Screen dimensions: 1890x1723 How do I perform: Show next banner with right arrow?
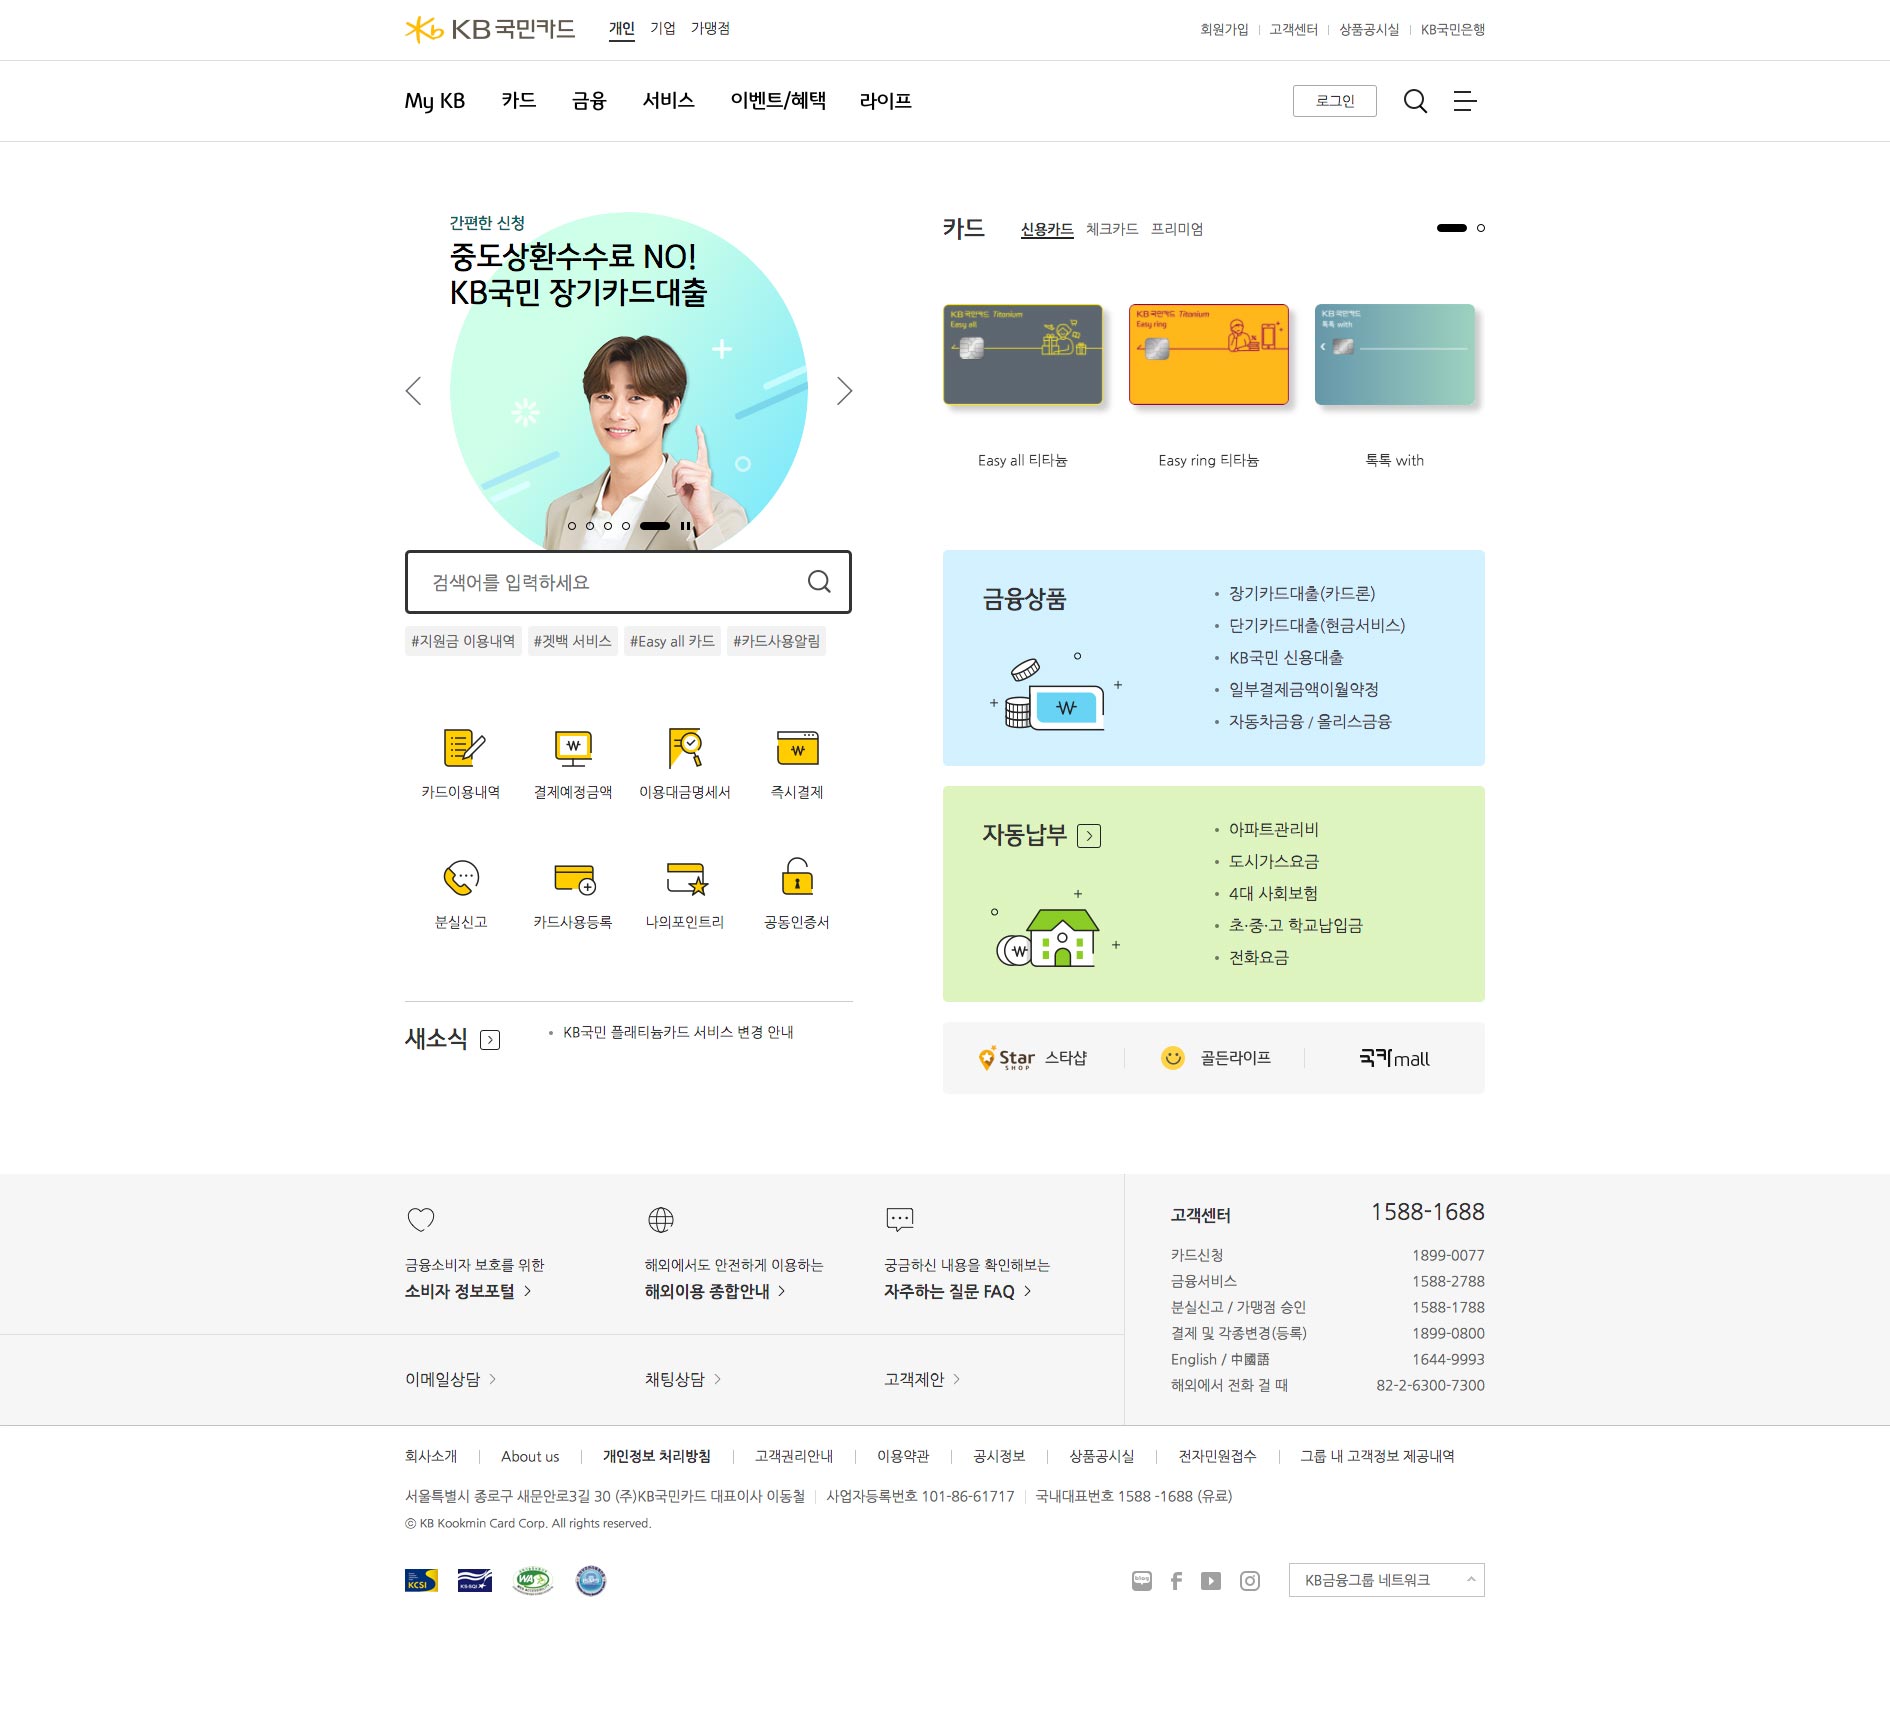tap(844, 391)
